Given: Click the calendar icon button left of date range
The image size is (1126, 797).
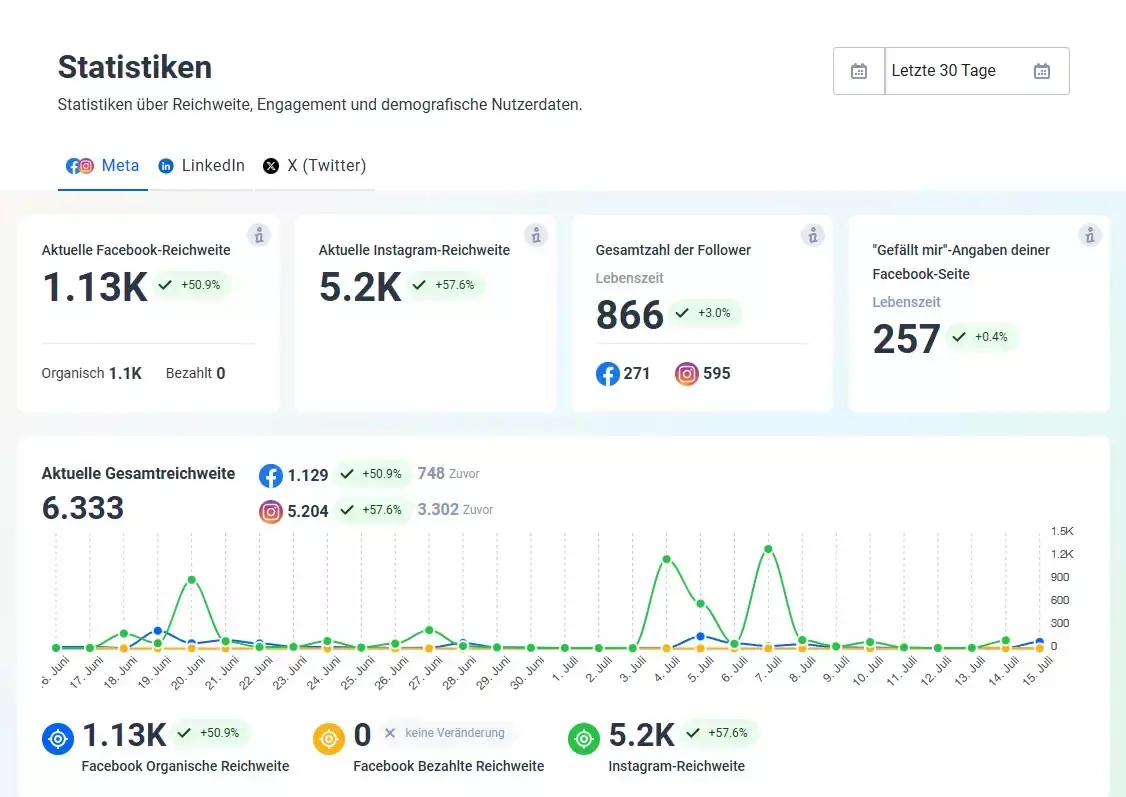Looking at the screenshot, I should click(858, 71).
